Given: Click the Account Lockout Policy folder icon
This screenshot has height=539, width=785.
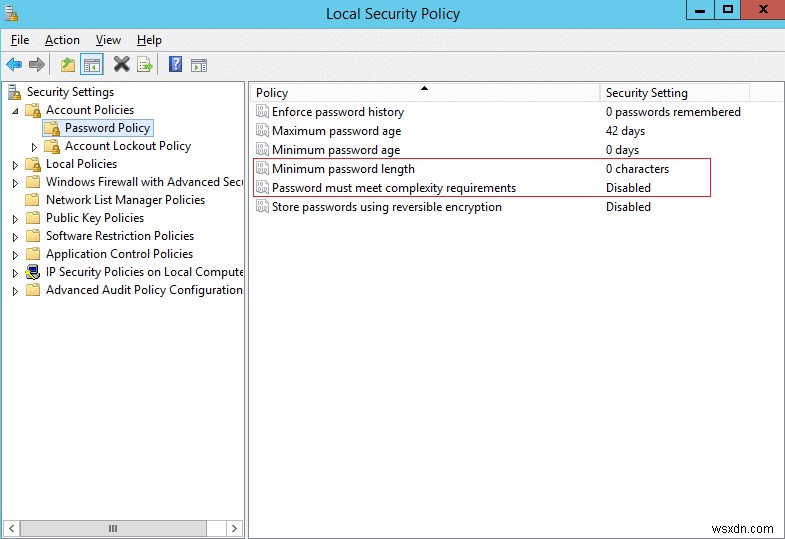Looking at the screenshot, I should (x=52, y=146).
